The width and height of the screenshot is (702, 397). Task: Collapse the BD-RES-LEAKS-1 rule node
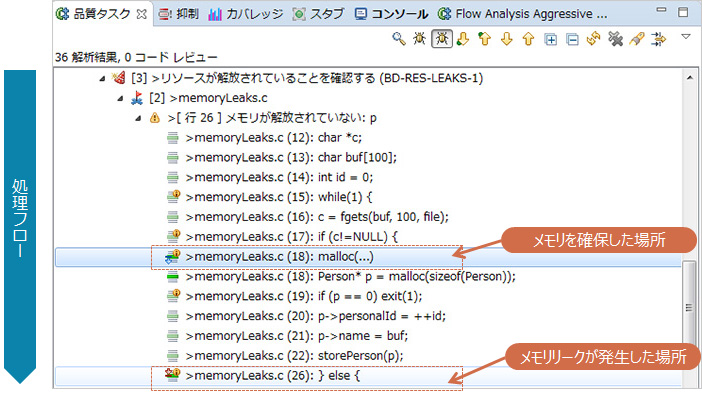tap(102, 79)
